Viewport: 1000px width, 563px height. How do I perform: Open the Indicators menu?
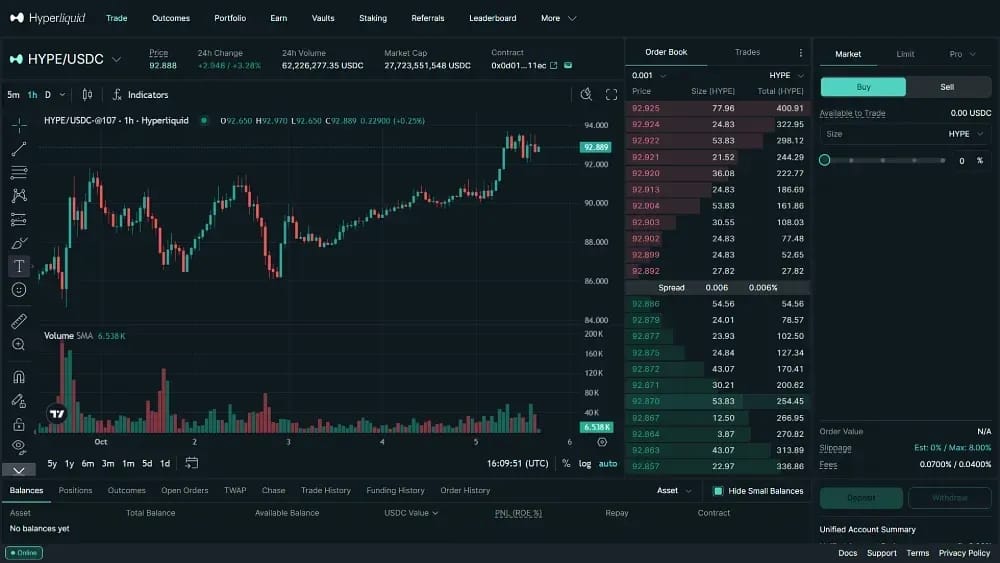point(140,94)
